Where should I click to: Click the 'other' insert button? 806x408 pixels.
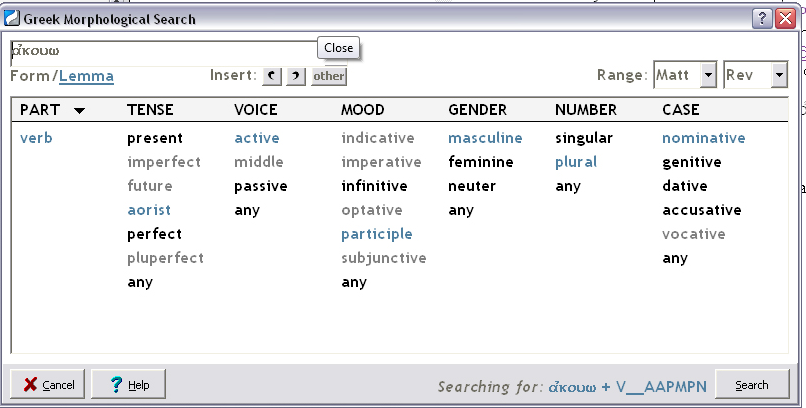[329, 76]
